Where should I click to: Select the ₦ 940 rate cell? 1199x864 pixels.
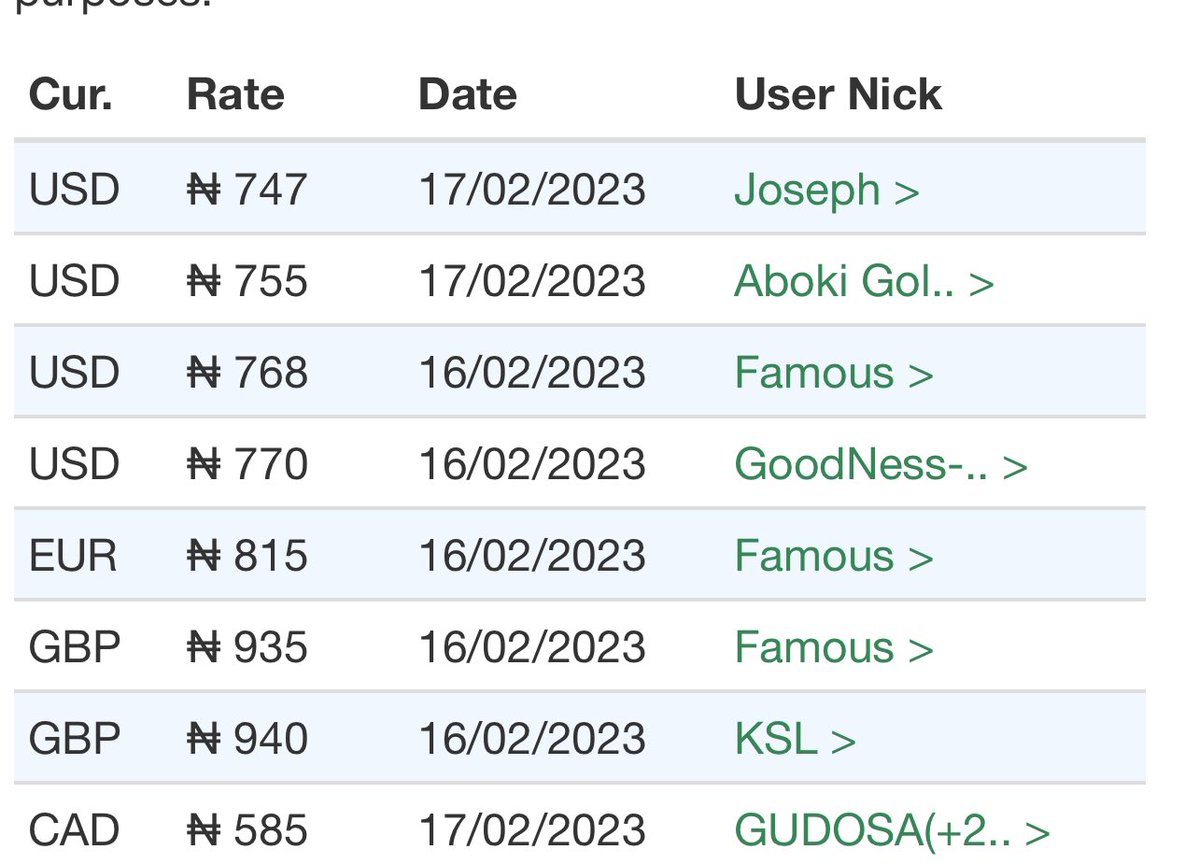247,739
